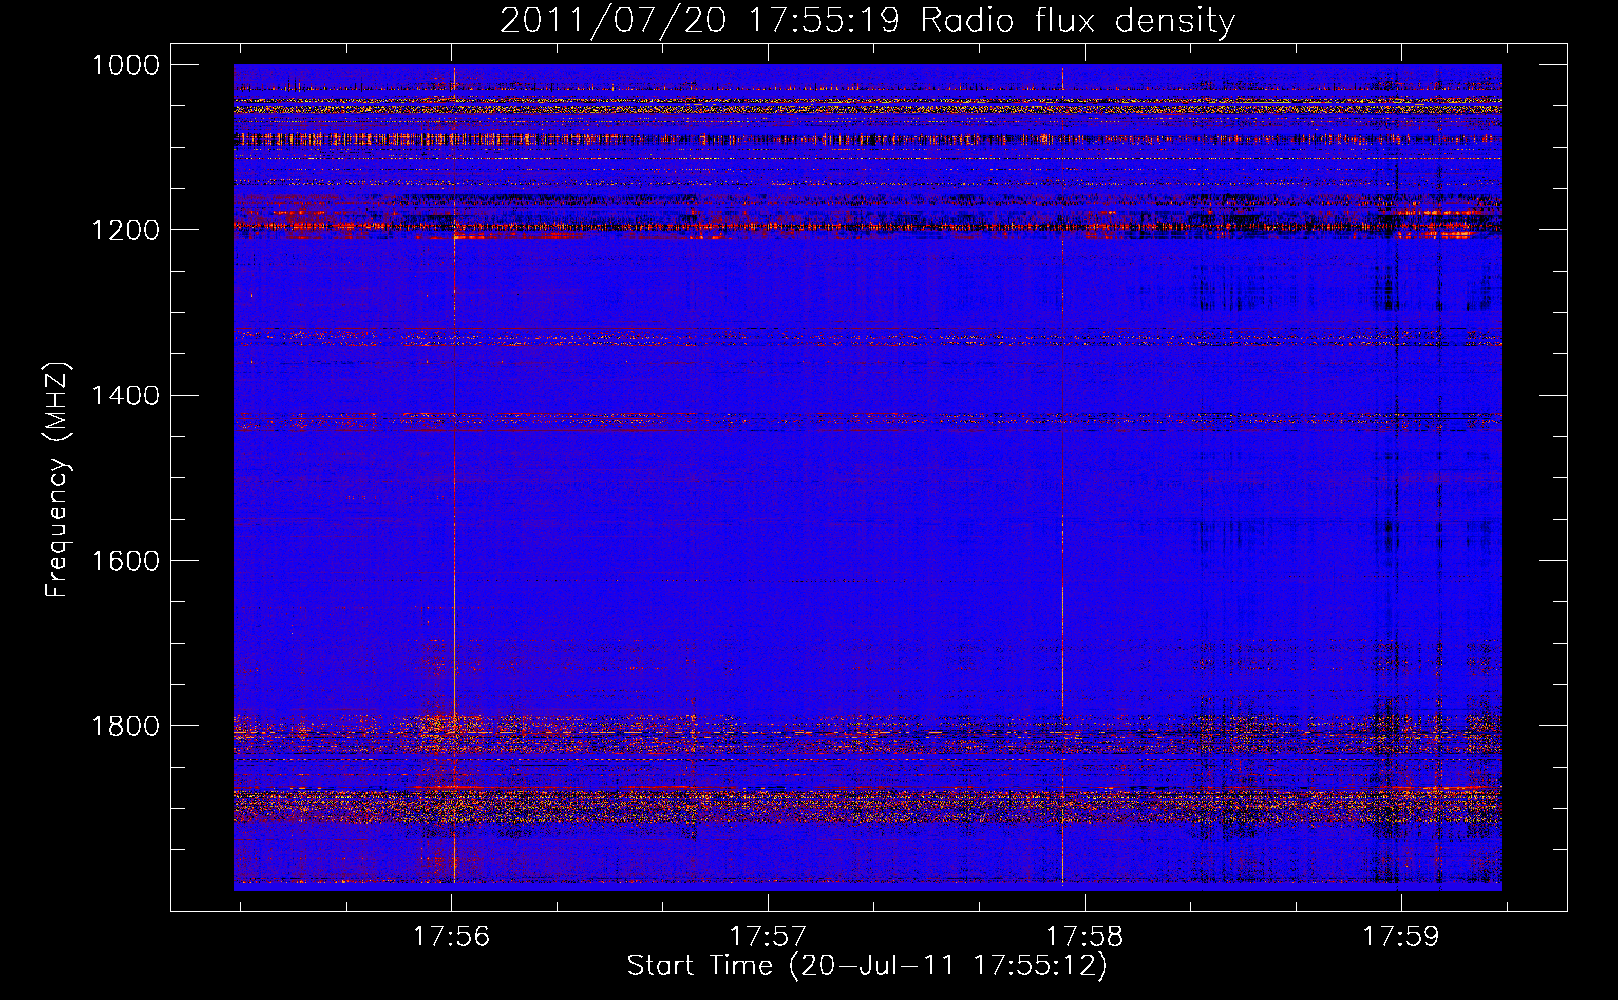The height and width of the screenshot is (1000, 1618).
Task: Select the 1400 frequency axis label
Action: pos(125,395)
